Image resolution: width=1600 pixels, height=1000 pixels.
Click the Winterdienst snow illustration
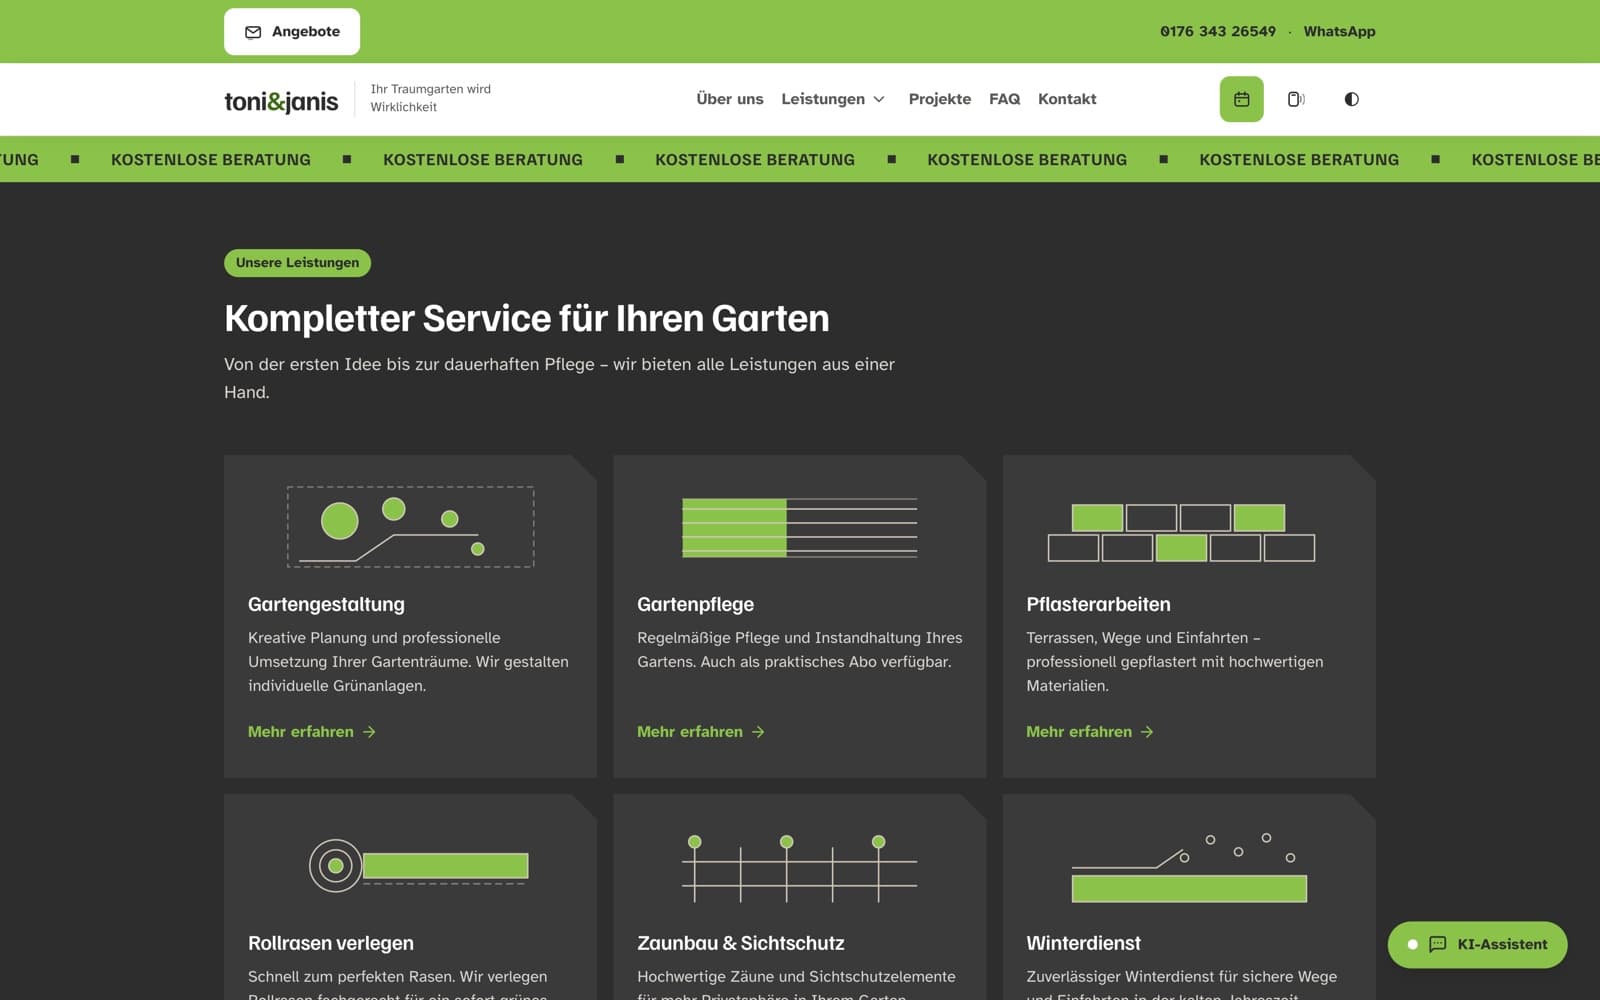tap(1189, 867)
